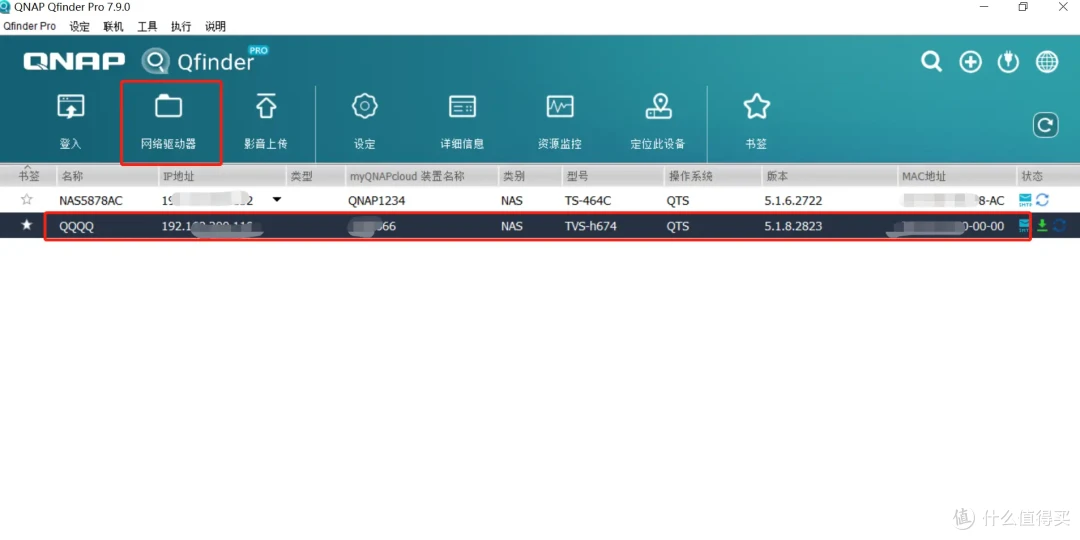Click SMTP mail icon for NAS5878AC

[x=1025, y=200]
